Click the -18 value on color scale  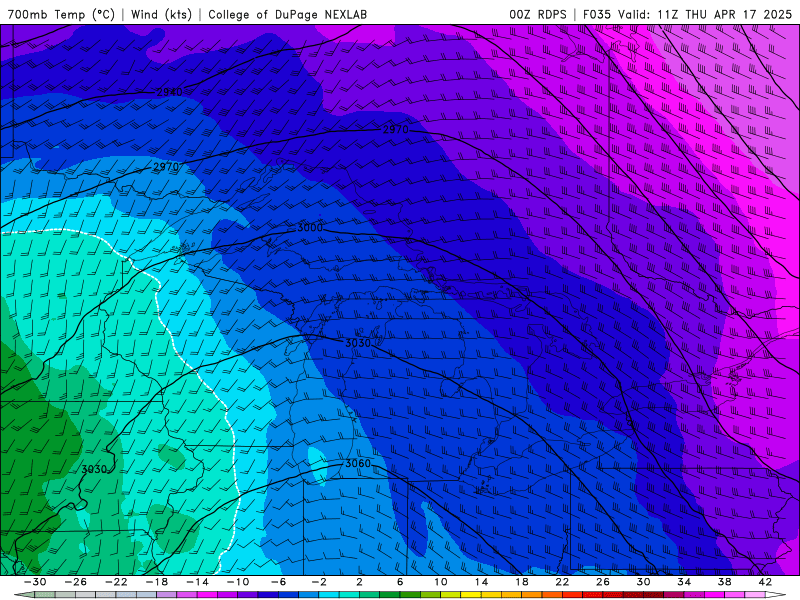point(157,582)
